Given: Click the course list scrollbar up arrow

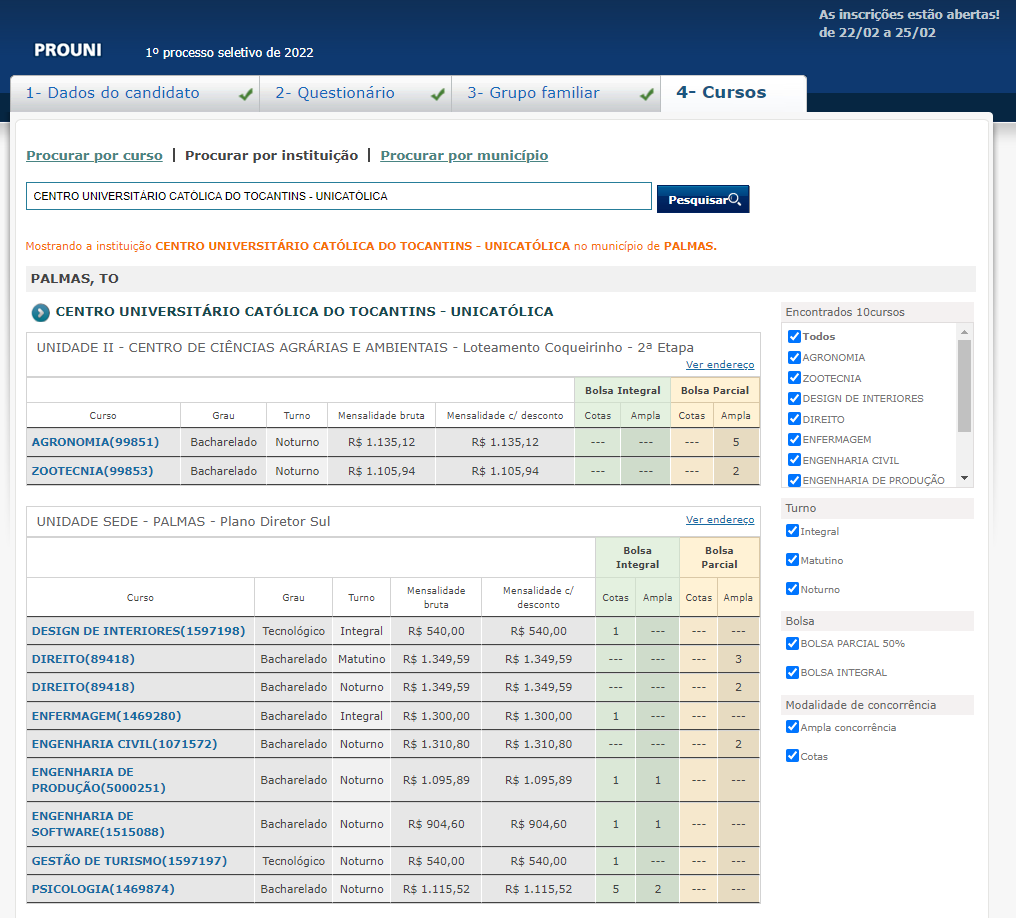Looking at the screenshot, I should point(965,332).
